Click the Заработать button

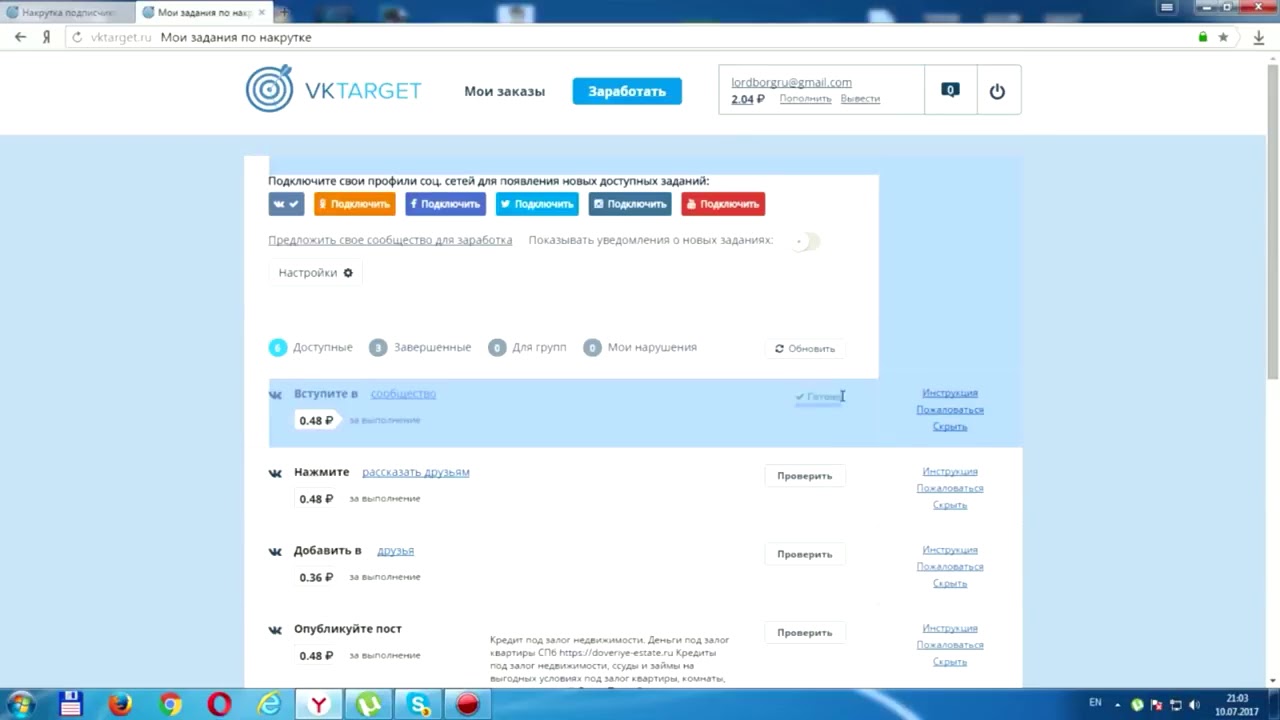click(x=627, y=91)
